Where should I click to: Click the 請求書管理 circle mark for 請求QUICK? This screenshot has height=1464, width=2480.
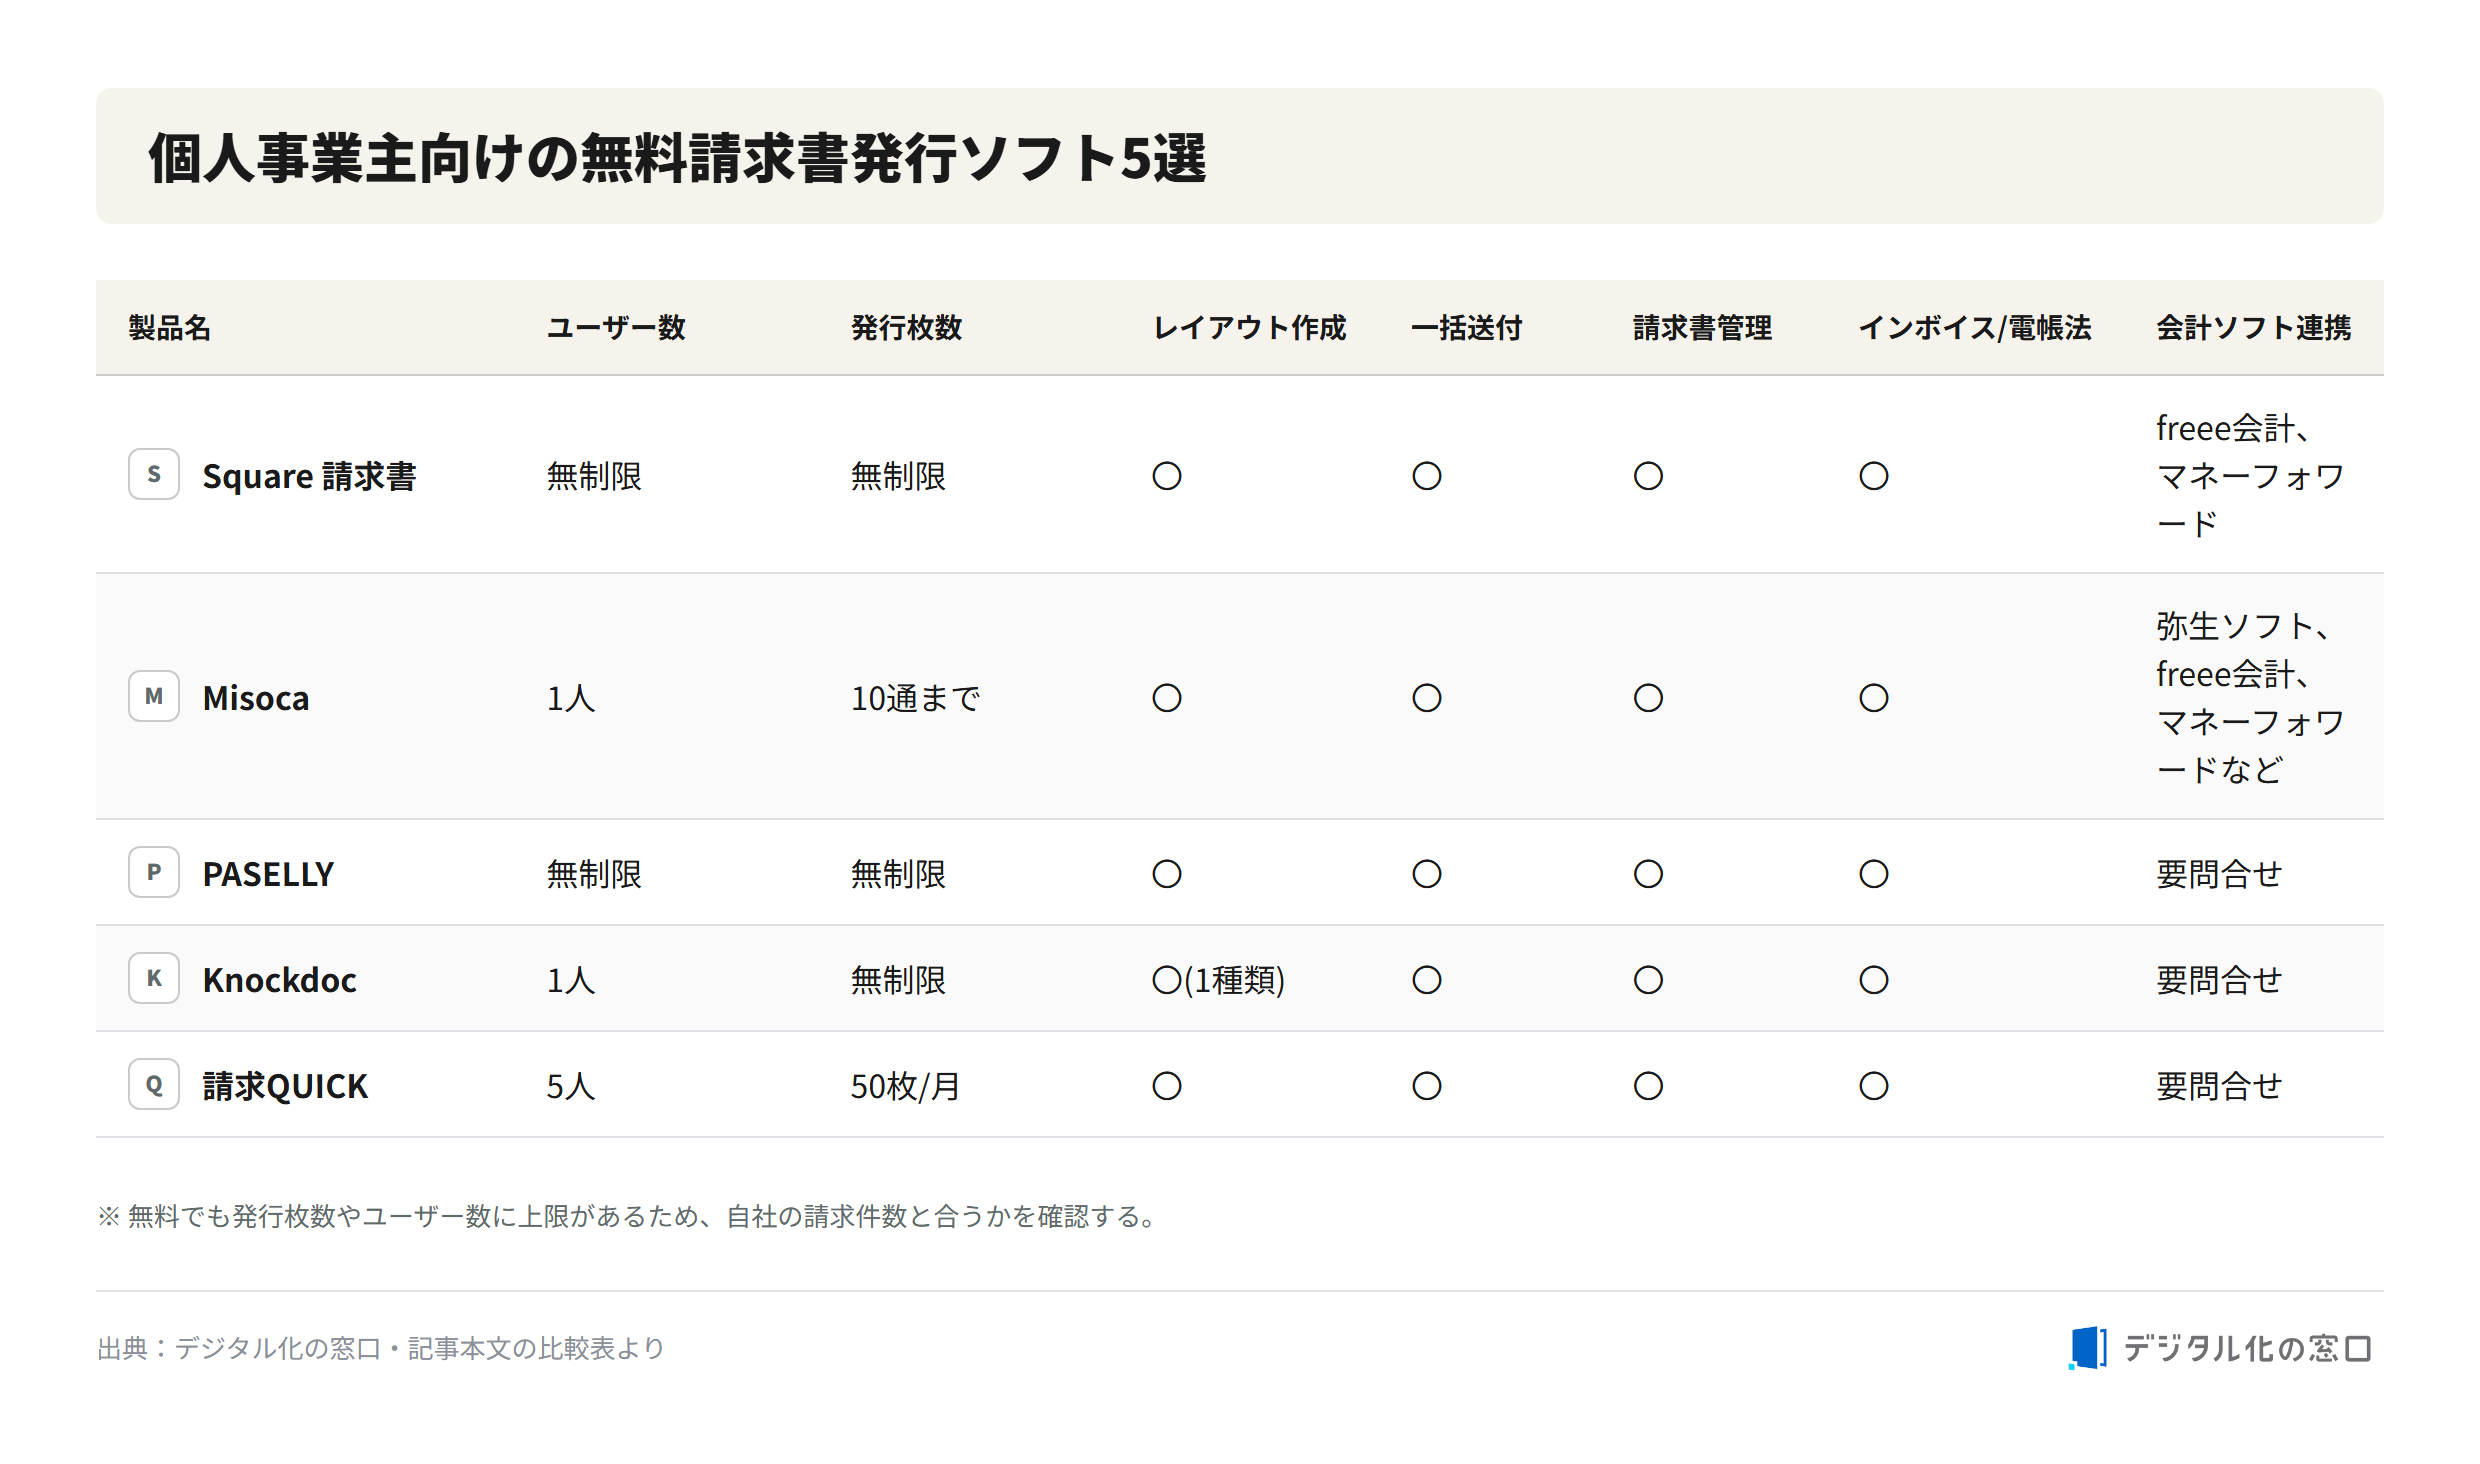(1649, 1086)
